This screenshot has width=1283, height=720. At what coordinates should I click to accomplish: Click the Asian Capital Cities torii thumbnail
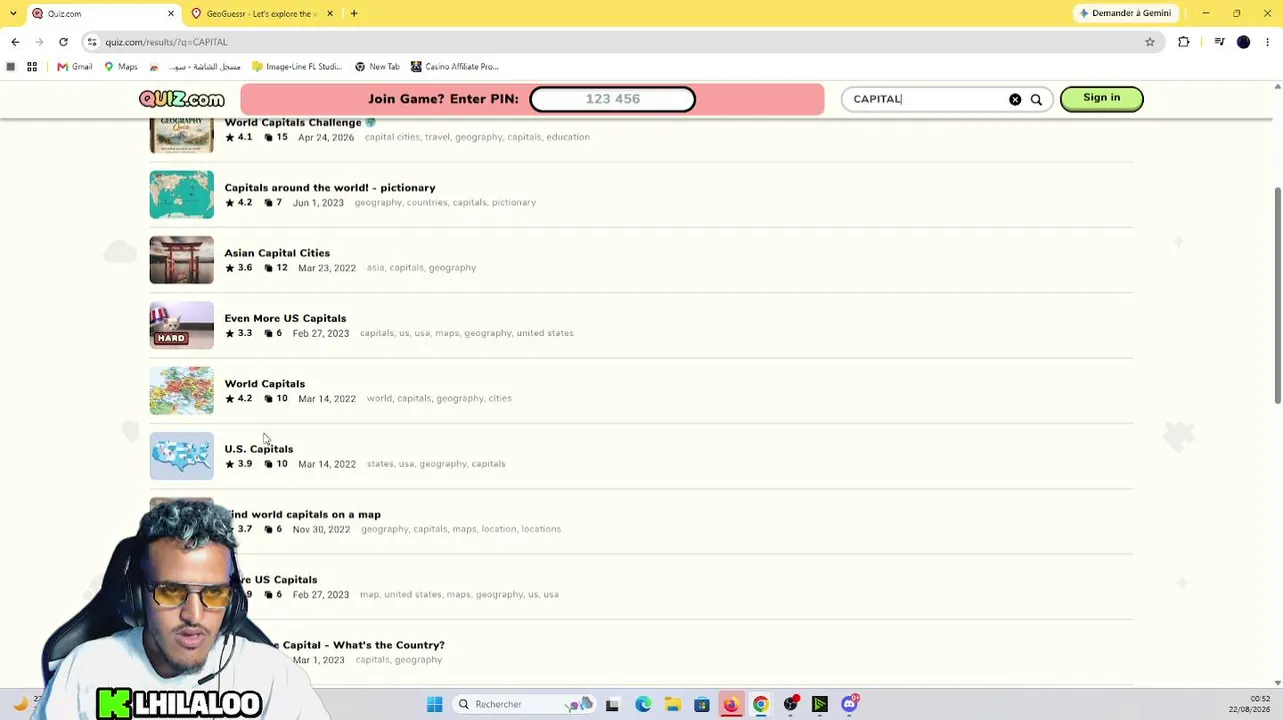coord(181,260)
